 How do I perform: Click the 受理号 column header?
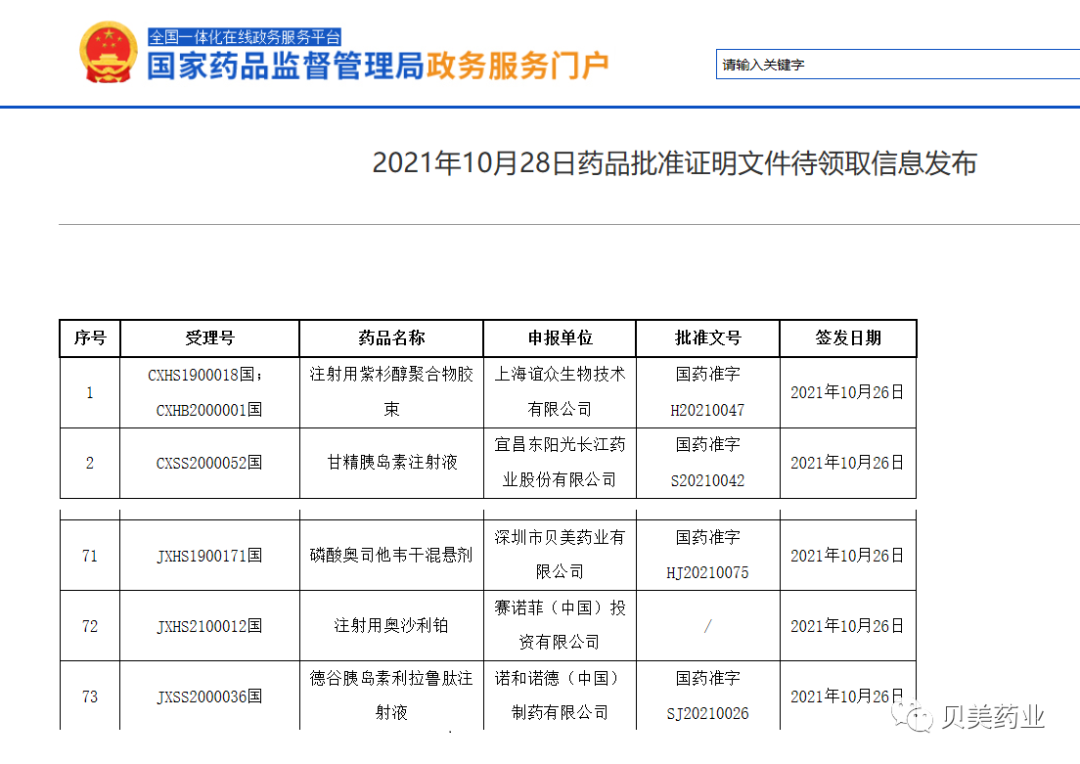click(209, 338)
